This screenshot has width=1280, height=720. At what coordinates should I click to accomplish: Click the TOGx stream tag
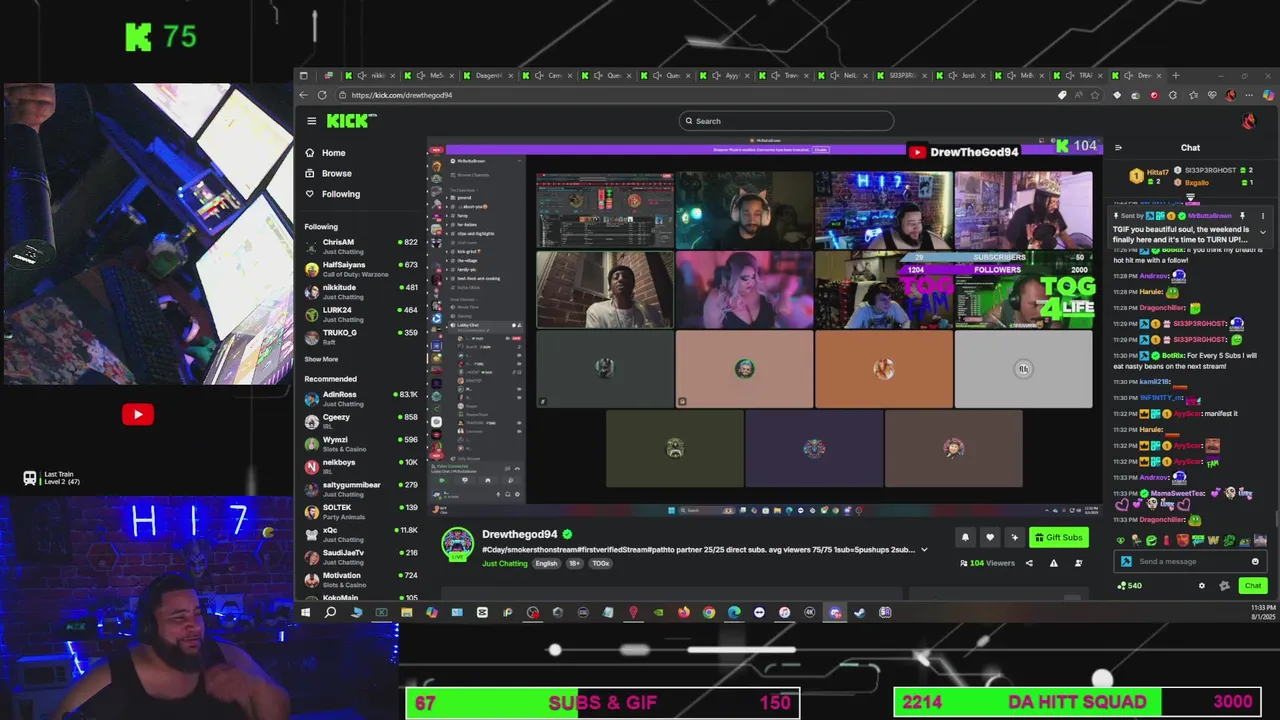click(x=600, y=563)
